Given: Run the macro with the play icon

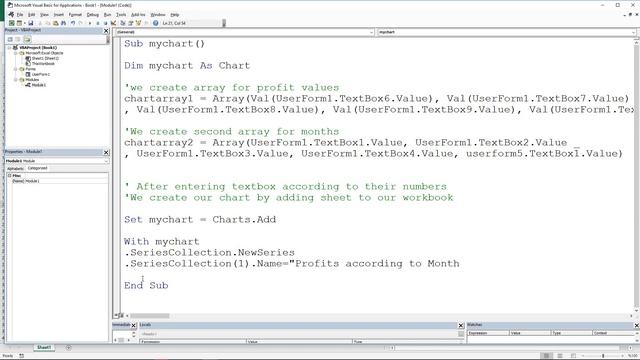Looking at the screenshot, I should coord(90,23).
